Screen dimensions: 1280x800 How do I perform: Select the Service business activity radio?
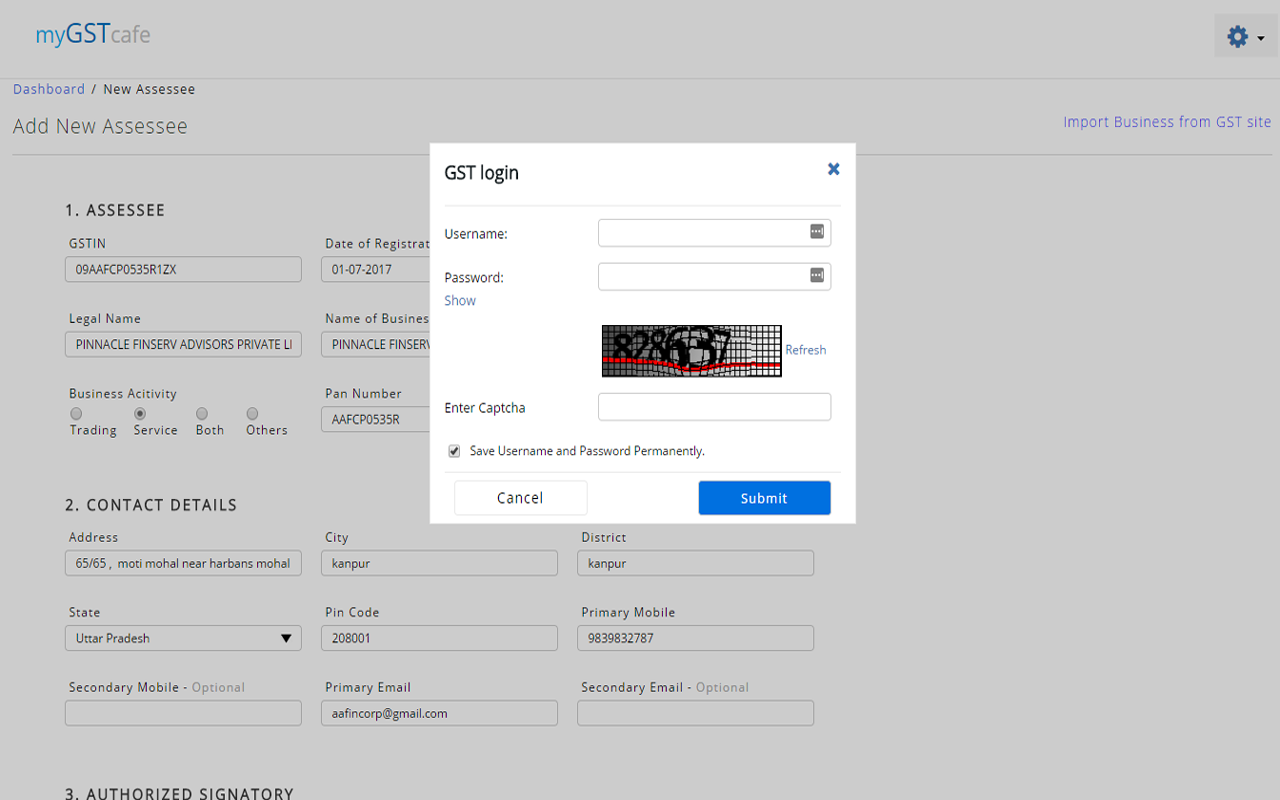coord(140,414)
